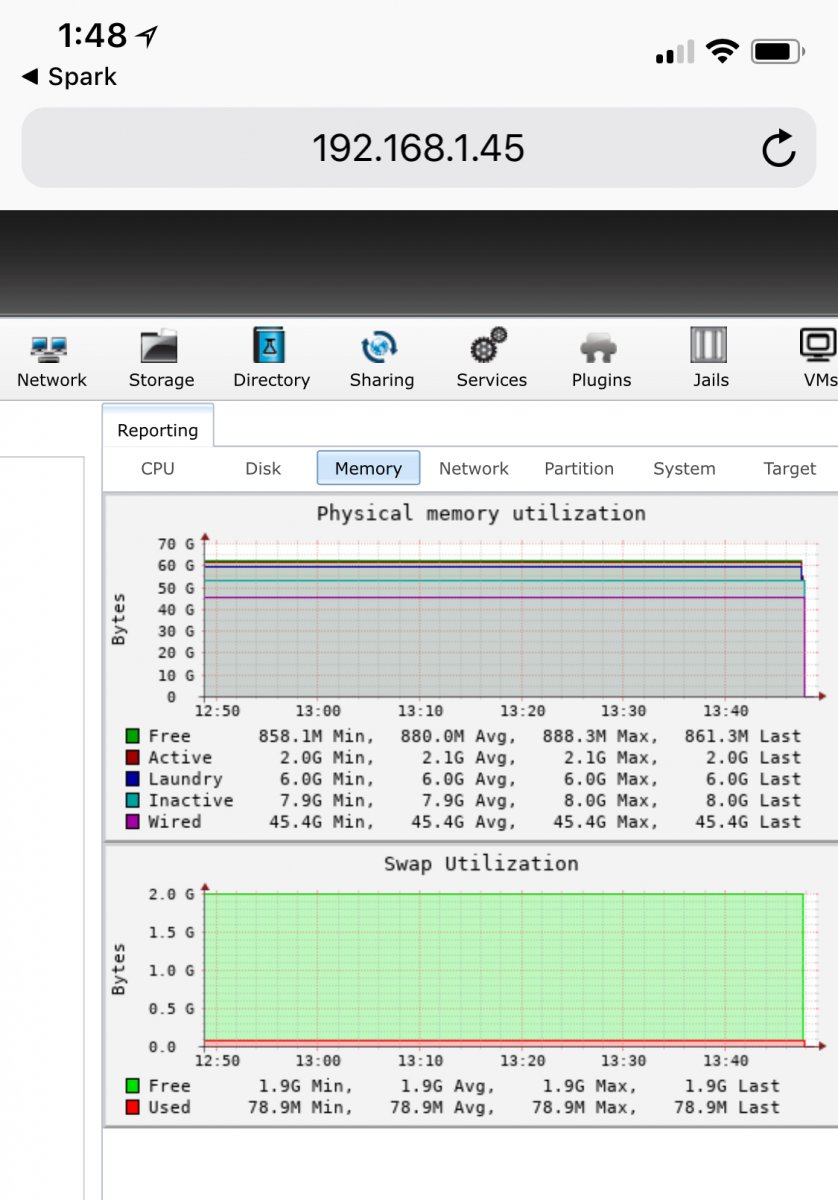Screen dimensions: 838x1200
Task: Switch to the Disk reporting tab
Action: (x=263, y=468)
